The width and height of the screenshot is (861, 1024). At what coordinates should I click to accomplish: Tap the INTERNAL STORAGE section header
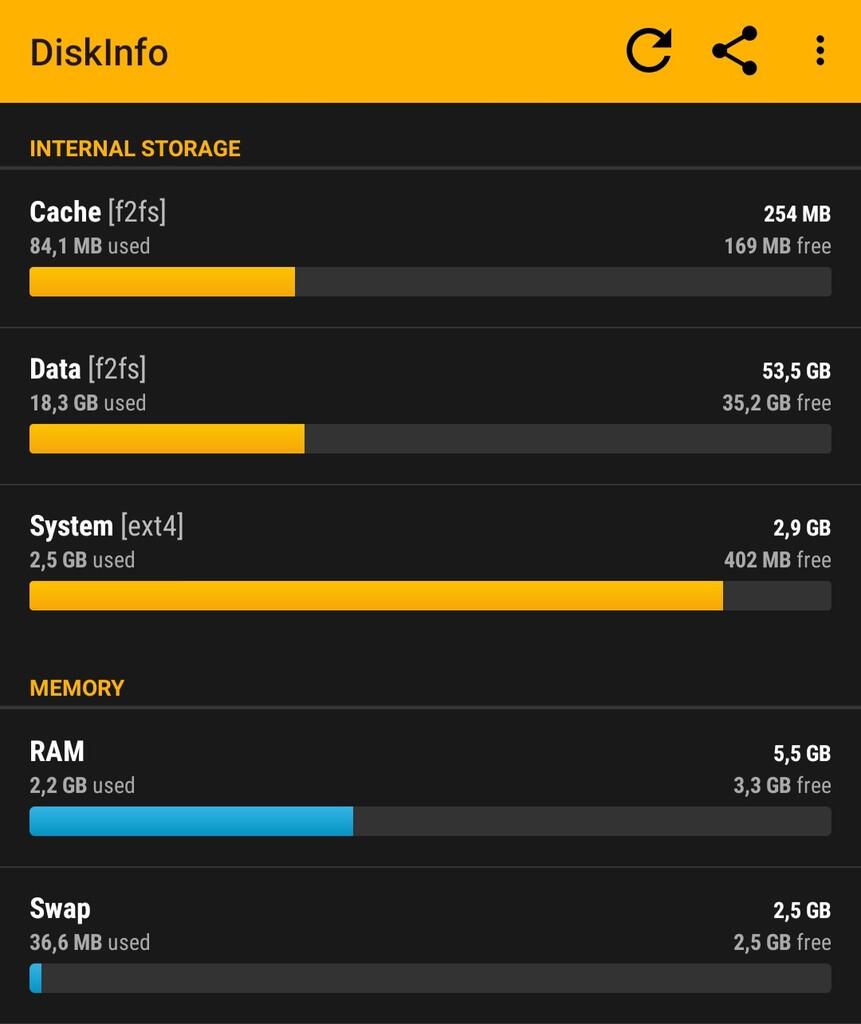coord(135,149)
